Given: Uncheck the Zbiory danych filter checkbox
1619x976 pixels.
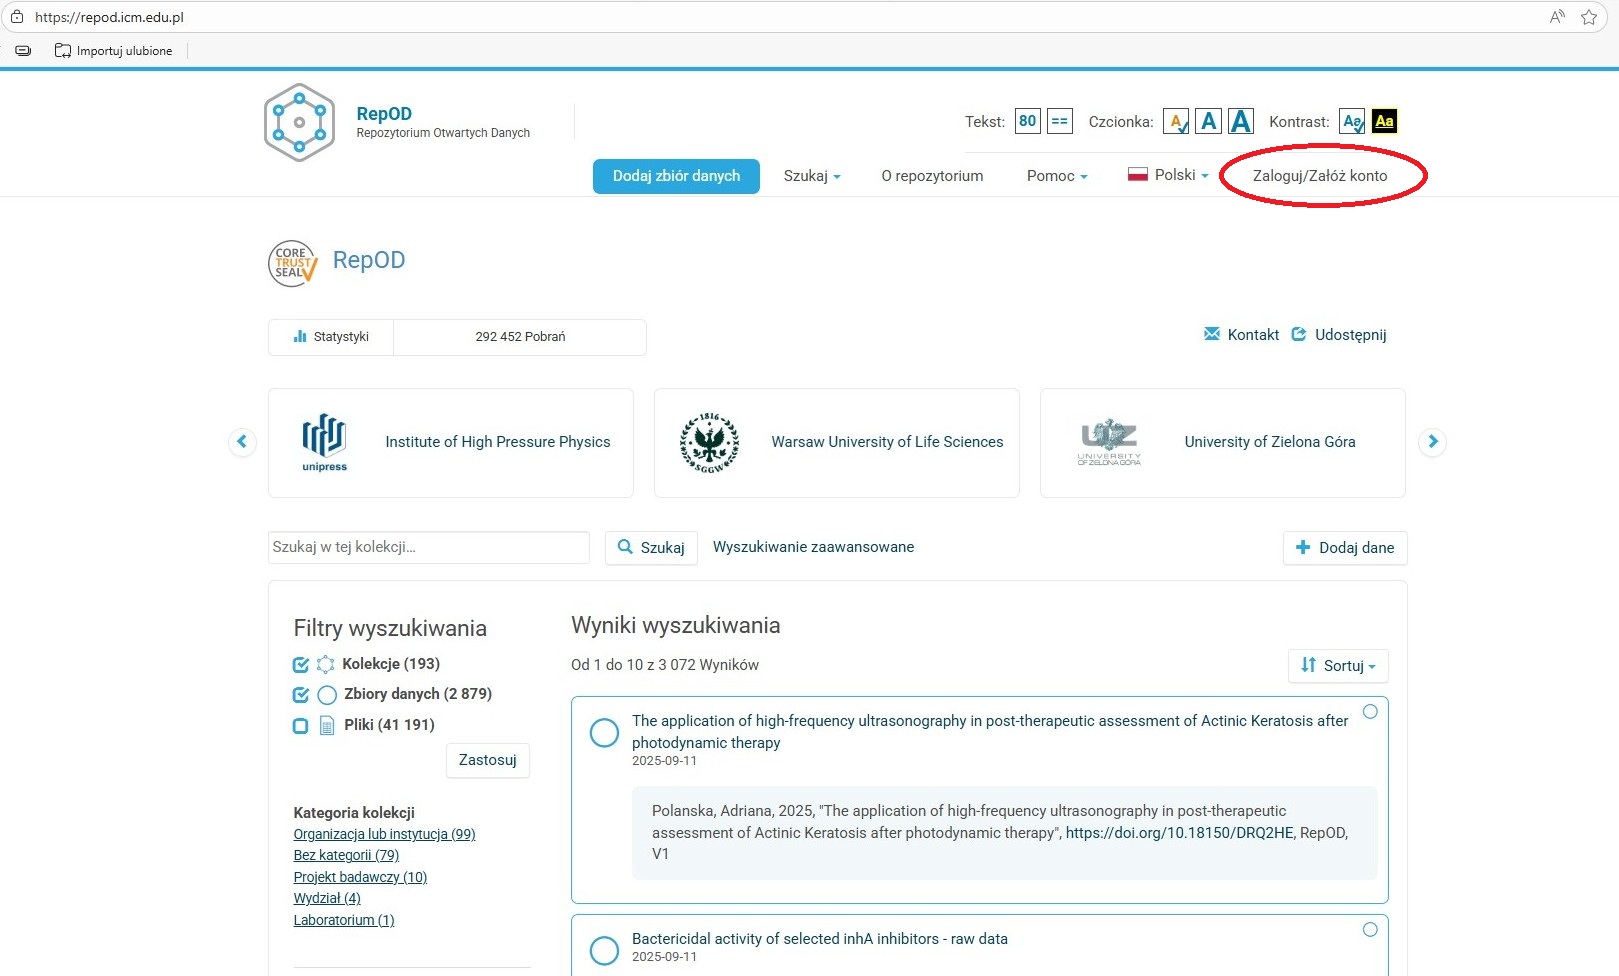Looking at the screenshot, I should pyautogui.click(x=301, y=695).
